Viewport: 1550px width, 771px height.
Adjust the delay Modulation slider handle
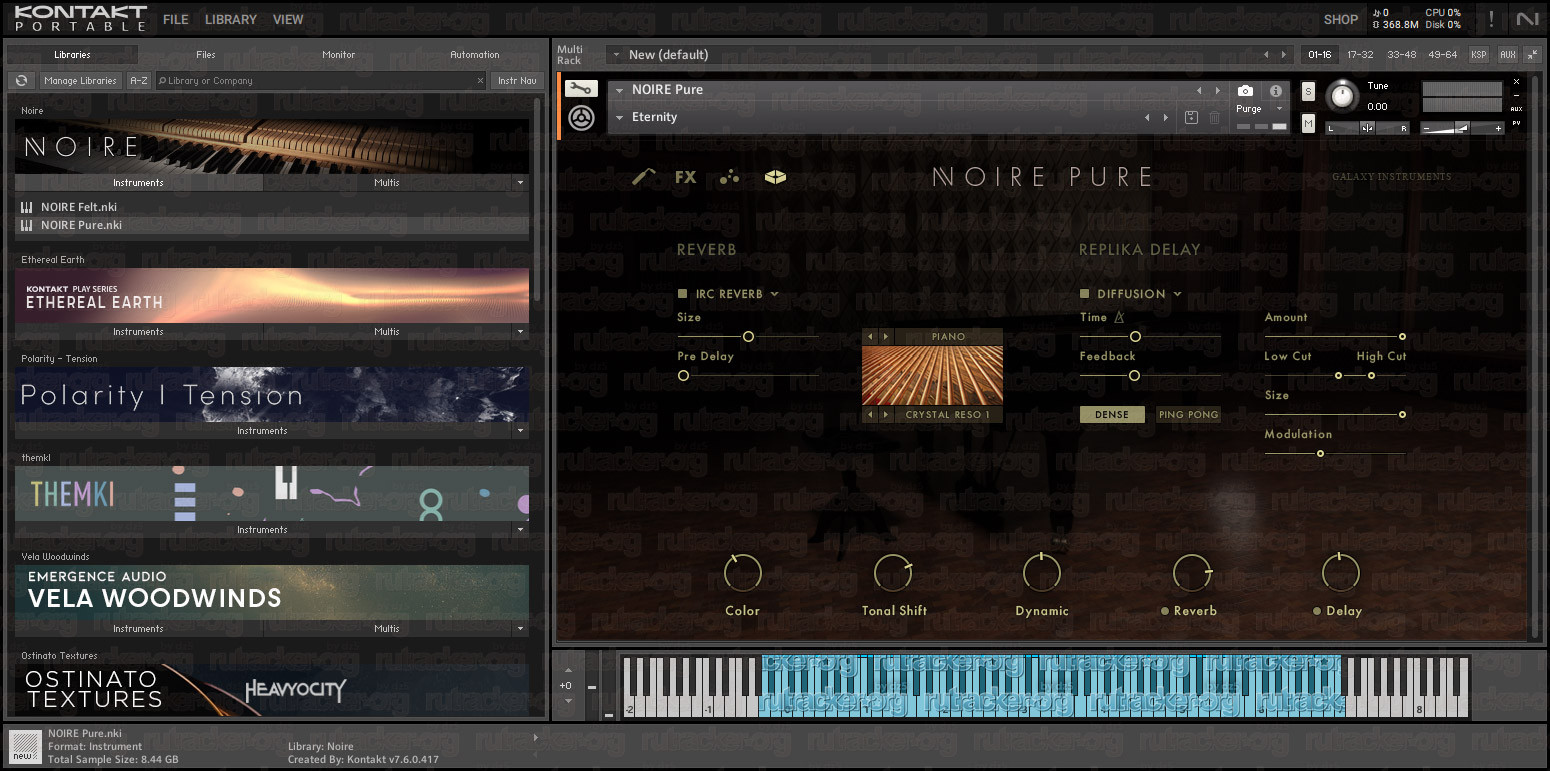pos(1320,454)
